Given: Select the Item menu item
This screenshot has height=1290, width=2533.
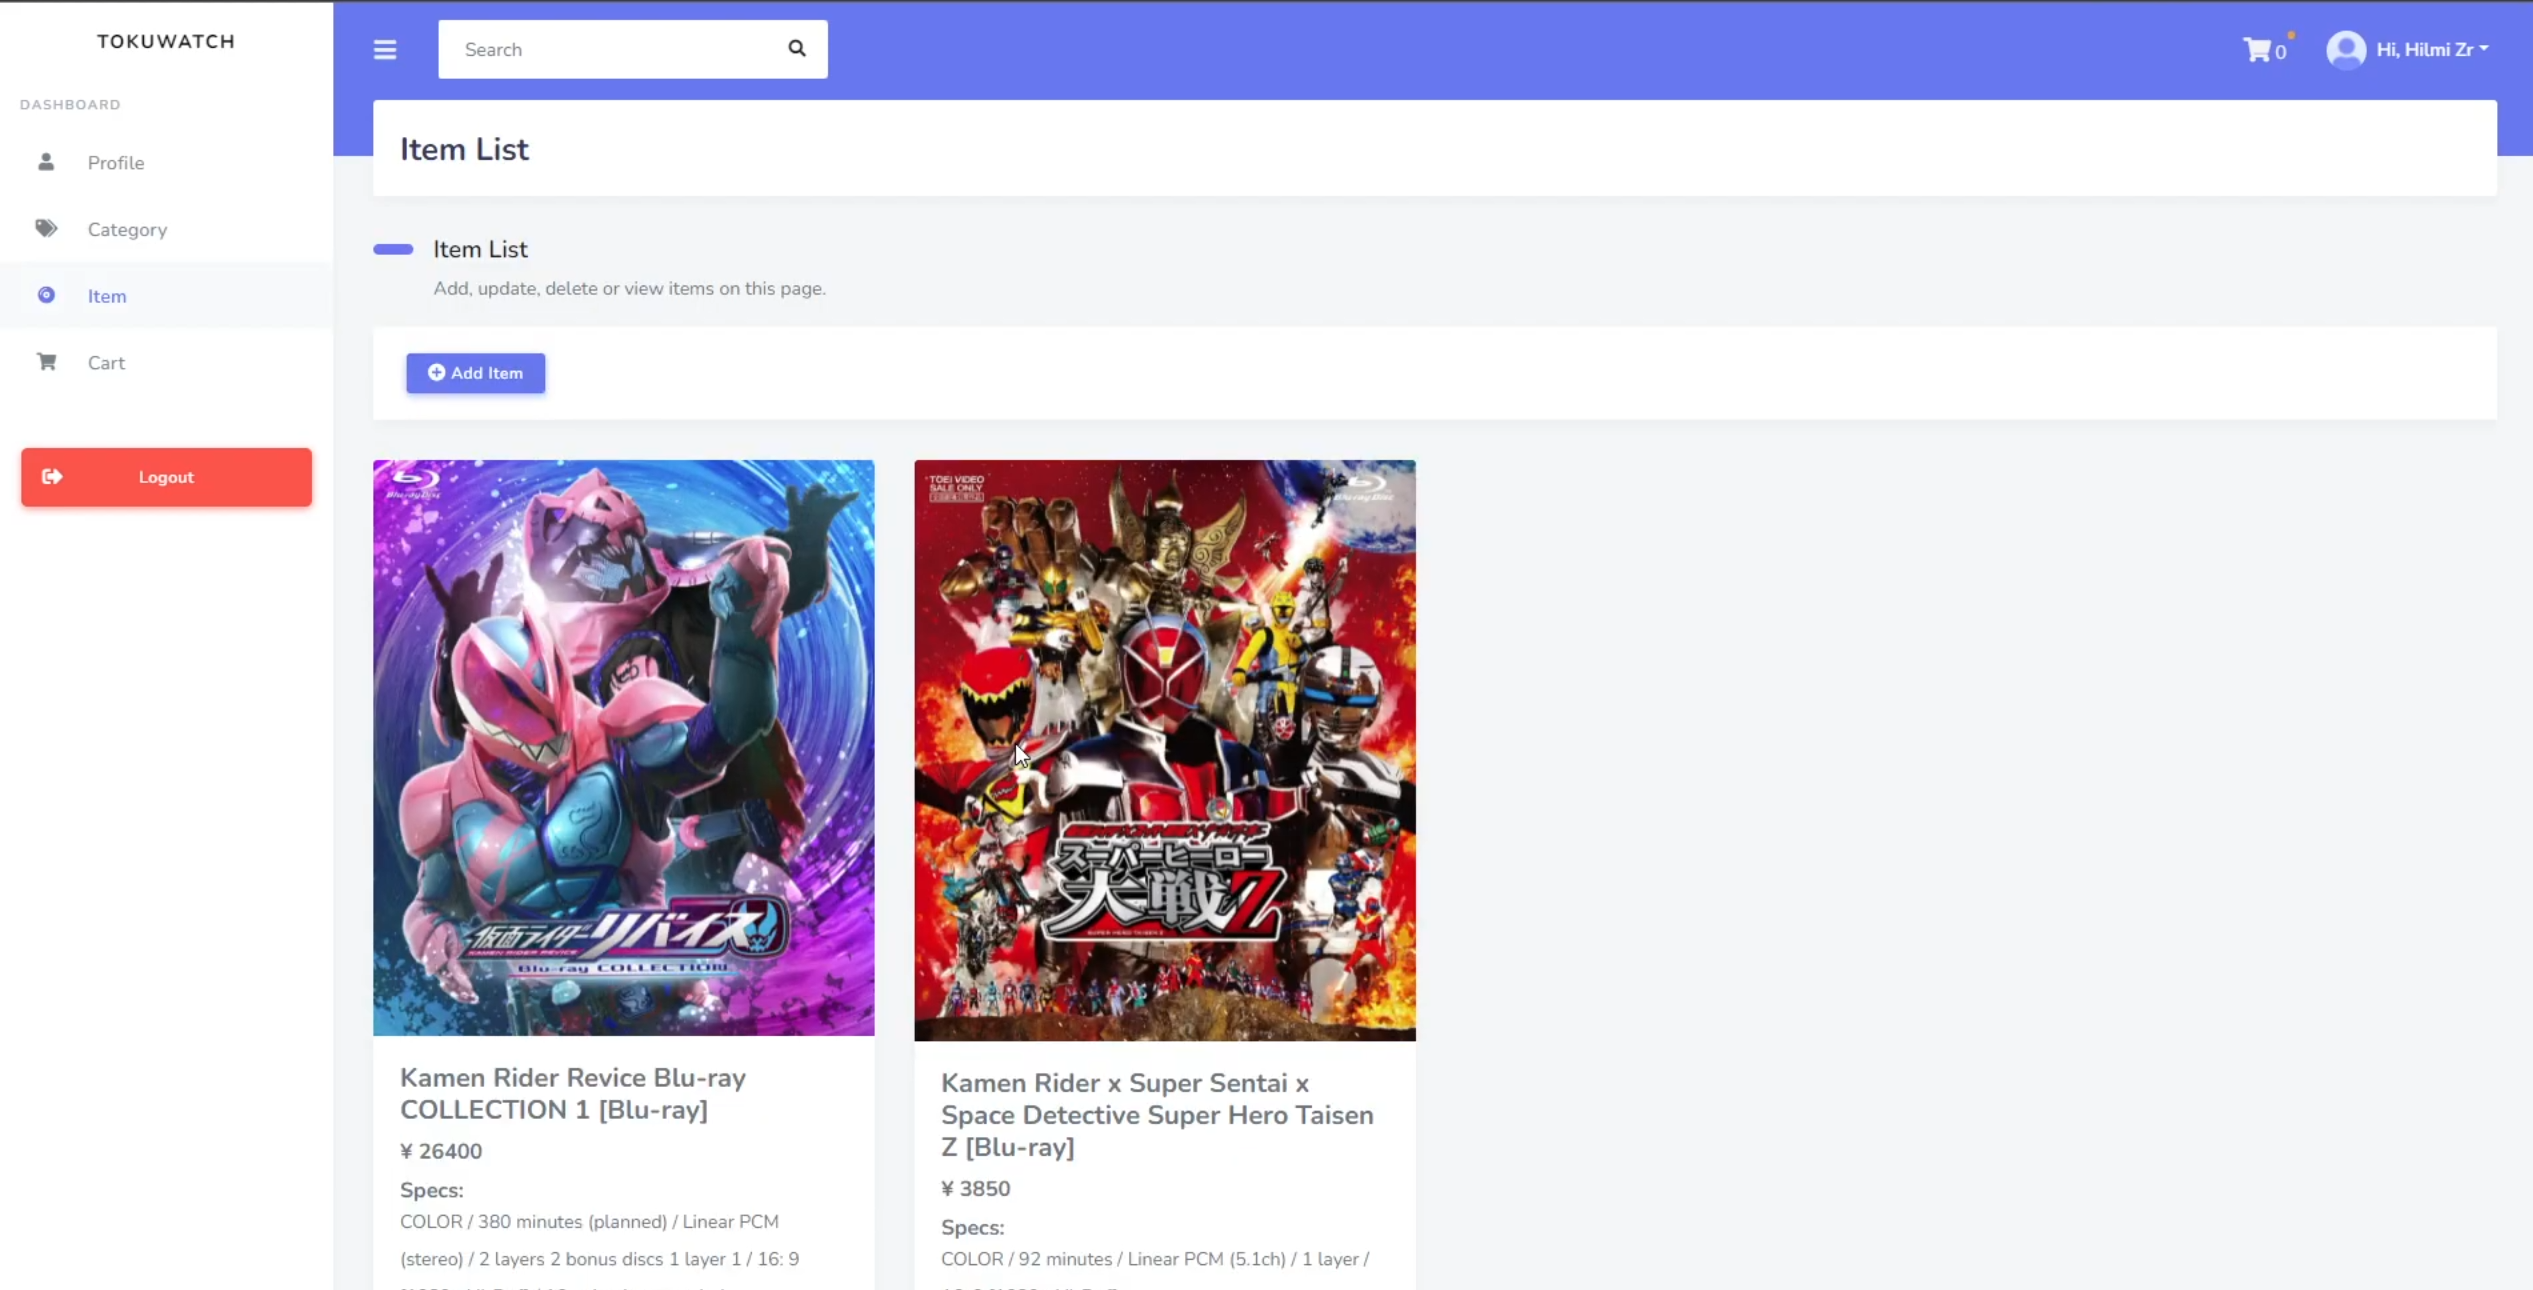Looking at the screenshot, I should click(x=166, y=295).
